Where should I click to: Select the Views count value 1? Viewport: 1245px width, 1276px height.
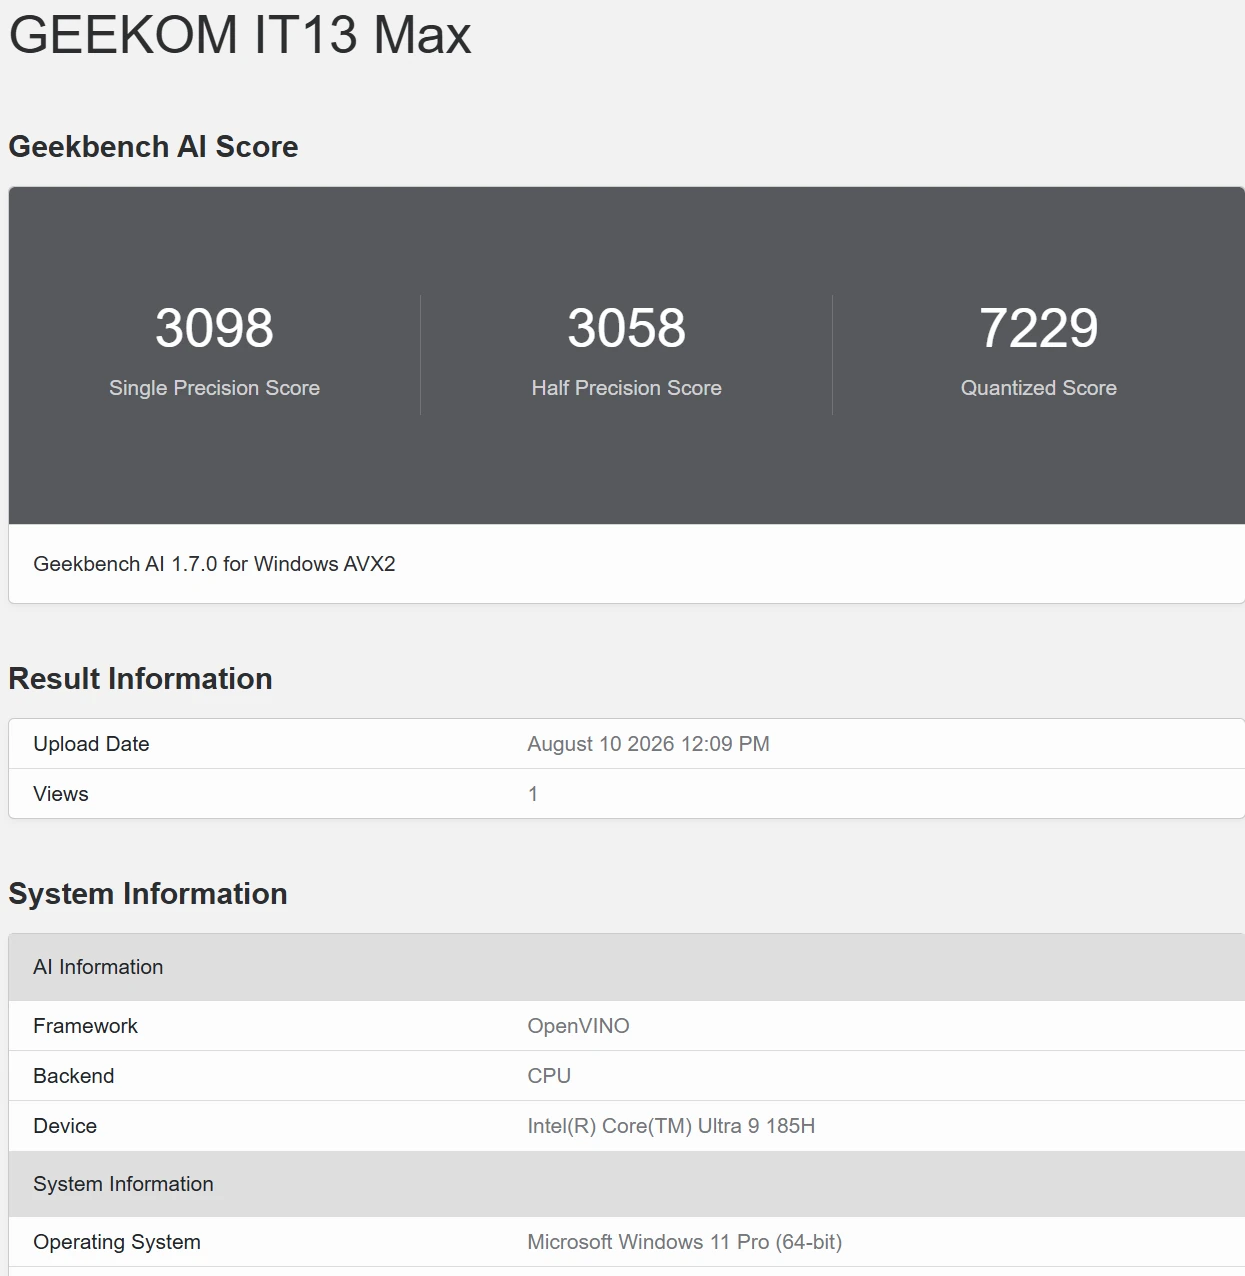(533, 794)
